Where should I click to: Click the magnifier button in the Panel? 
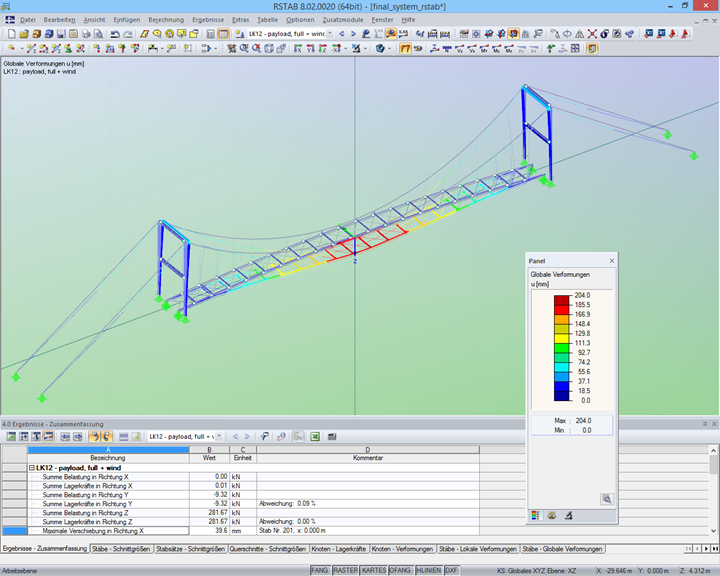[607, 499]
